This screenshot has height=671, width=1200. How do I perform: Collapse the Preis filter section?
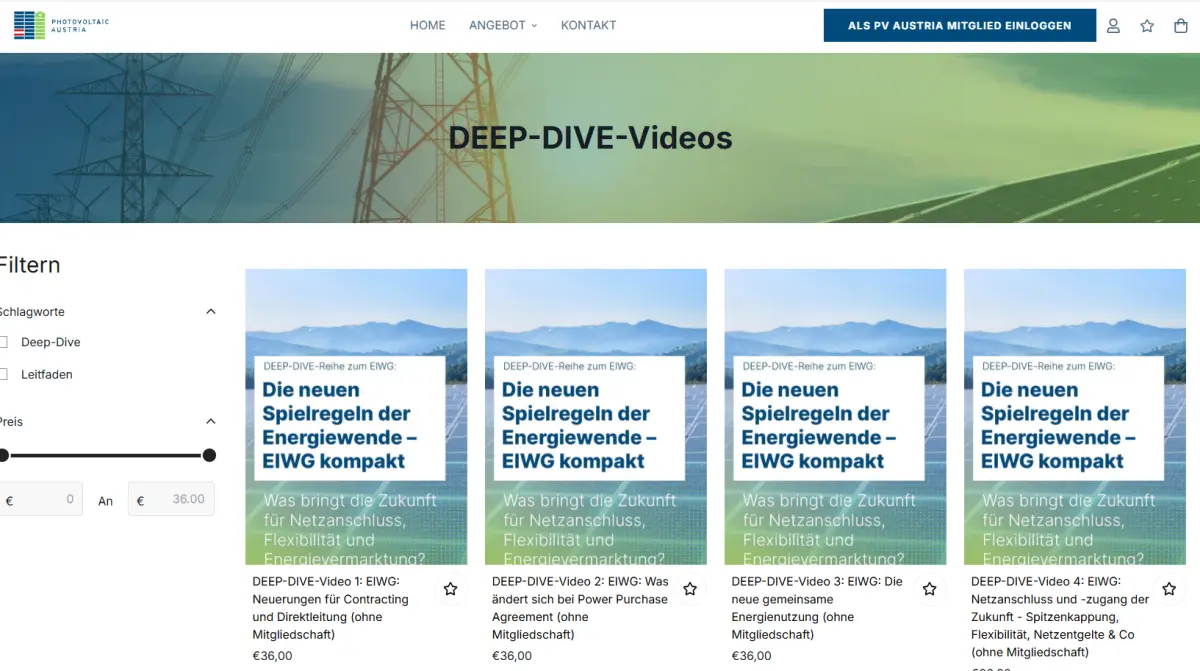click(210, 422)
